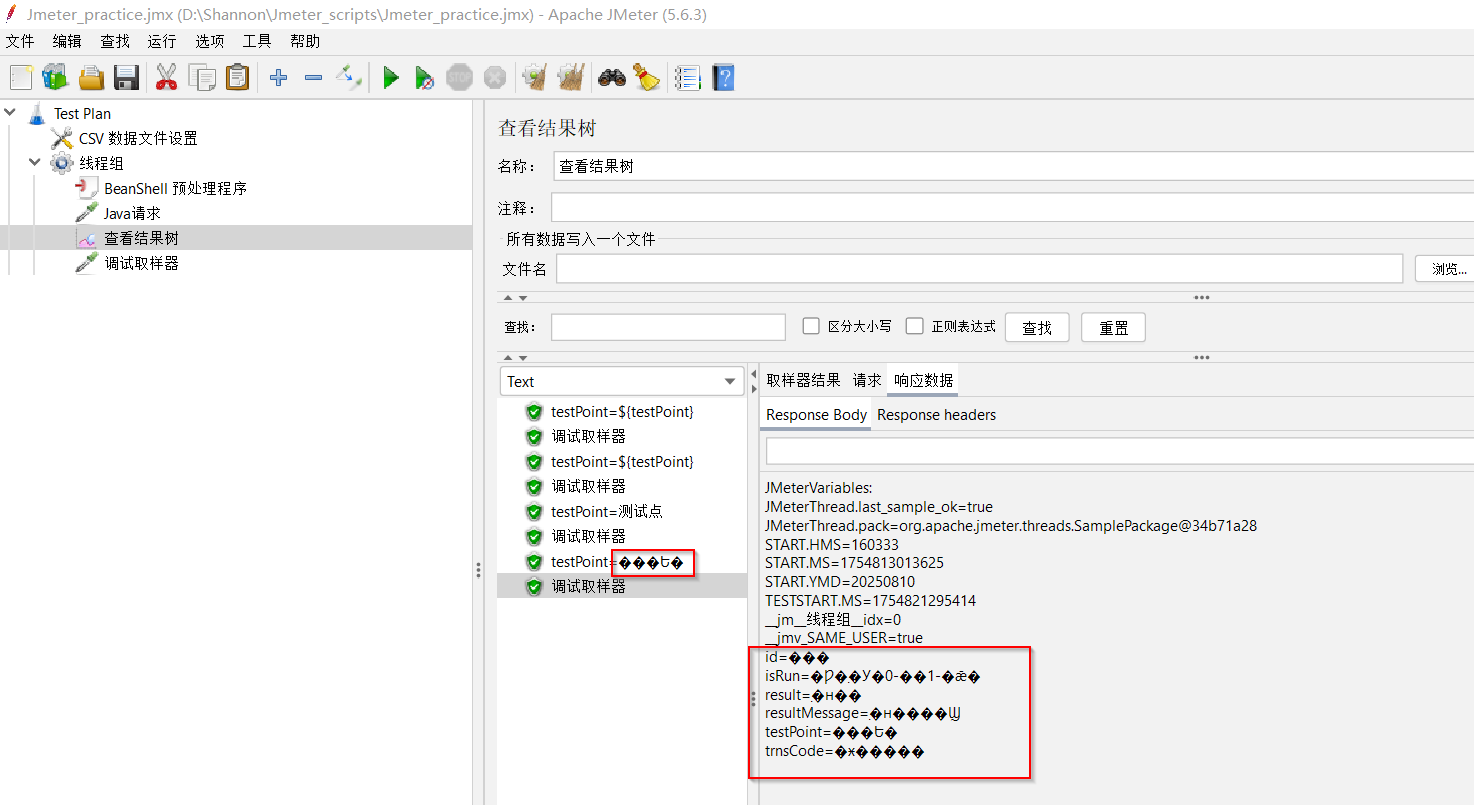Screen dimensions: 1474x805
Task: Open the 工具 menu
Action: pos(257,41)
